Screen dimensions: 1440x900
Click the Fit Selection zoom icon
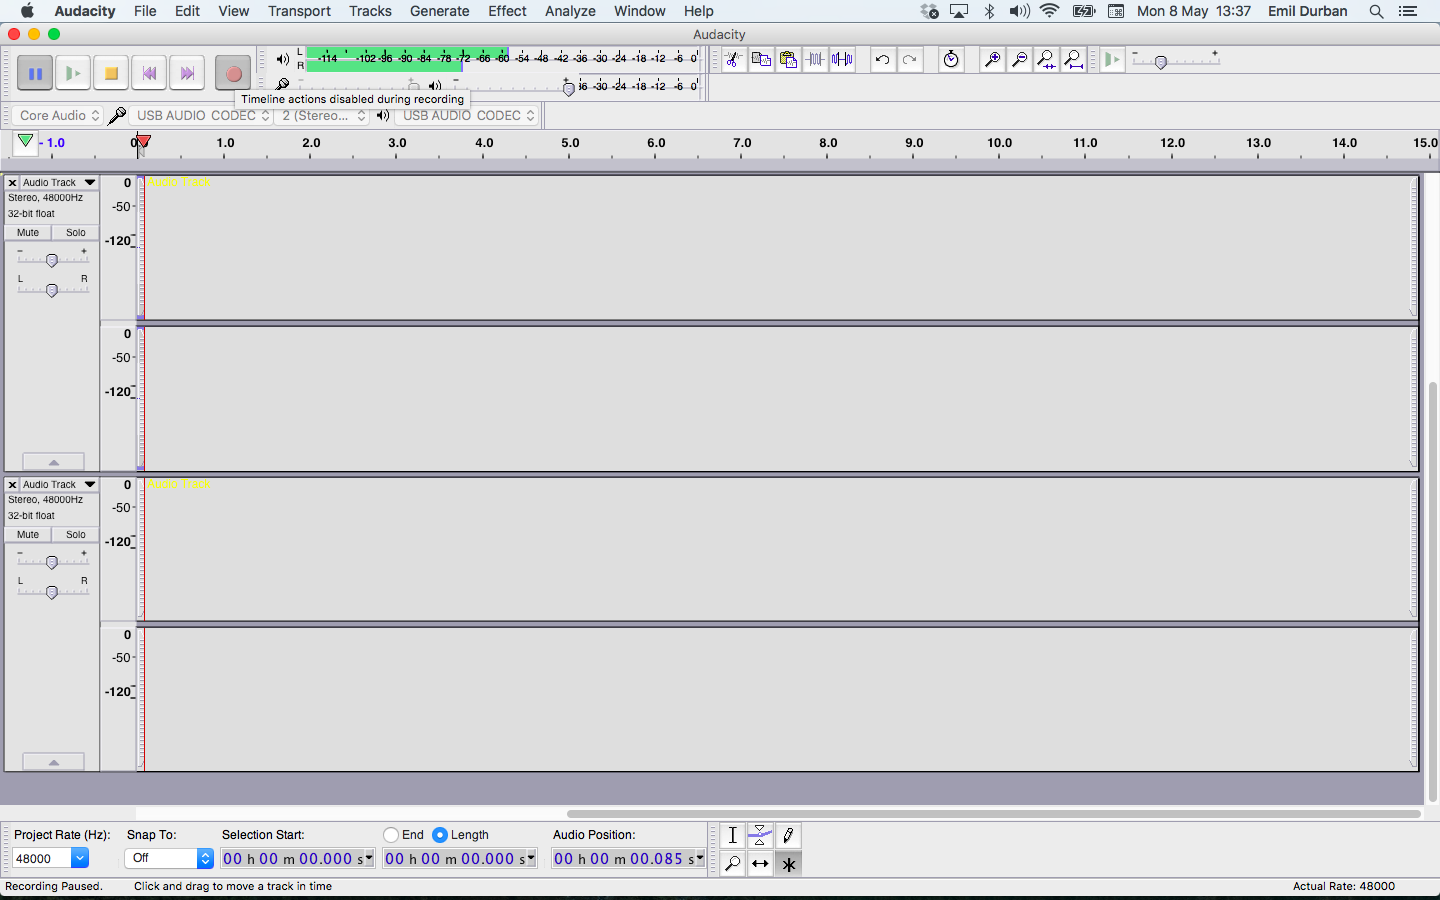coord(1046,59)
